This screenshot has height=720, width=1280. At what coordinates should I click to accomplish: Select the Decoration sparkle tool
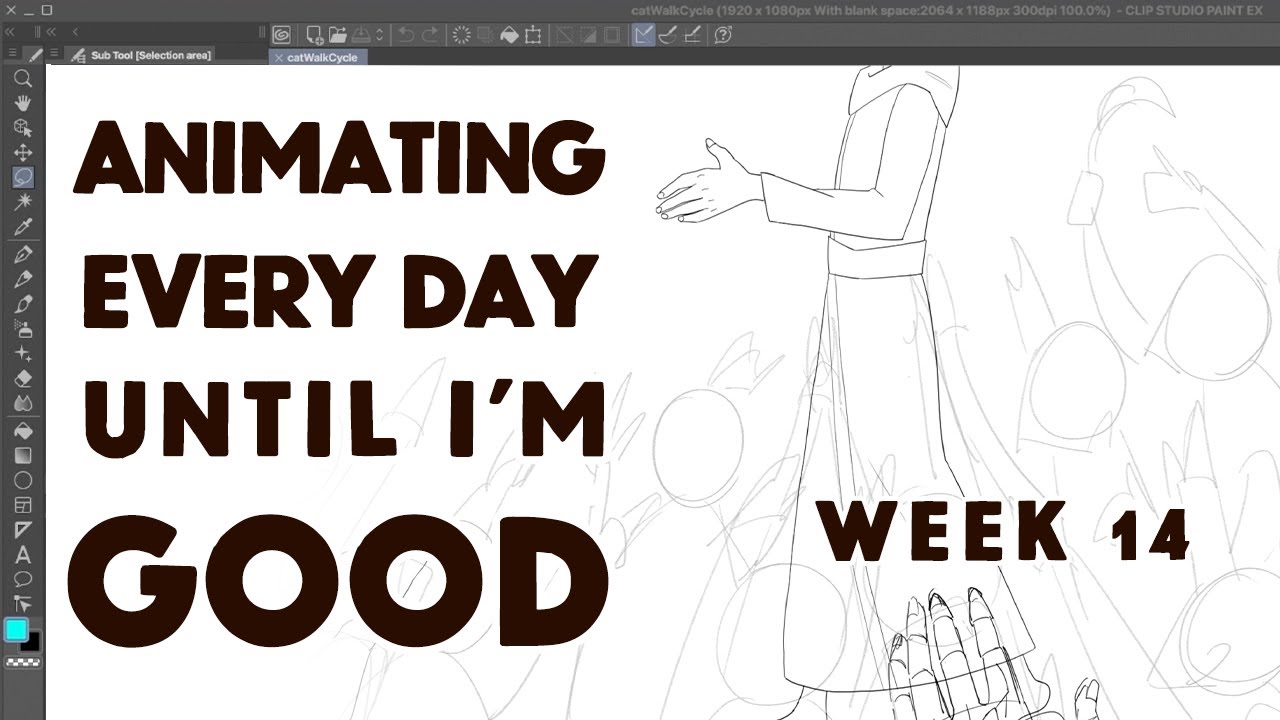23,354
